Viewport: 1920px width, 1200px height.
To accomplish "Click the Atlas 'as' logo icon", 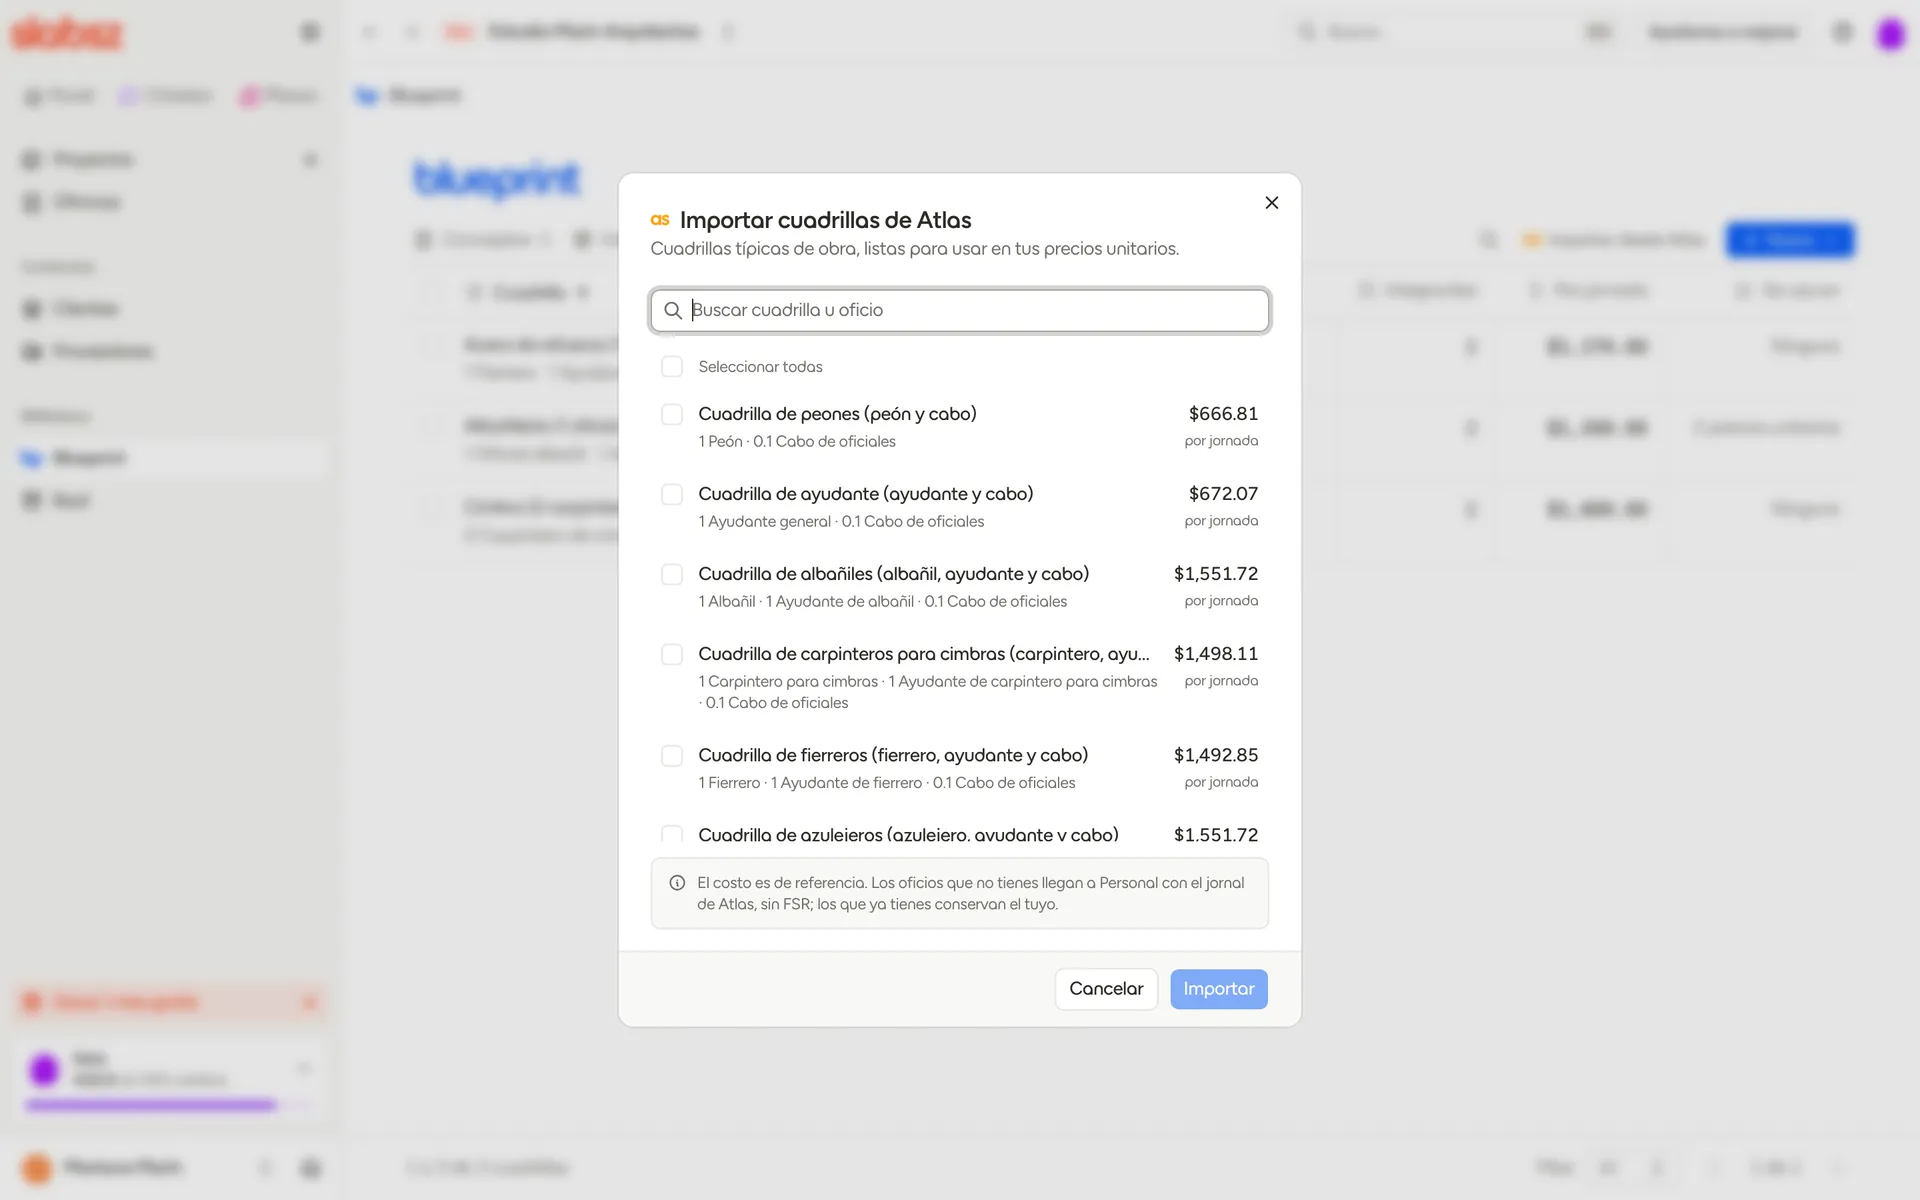I will click(x=660, y=220).
